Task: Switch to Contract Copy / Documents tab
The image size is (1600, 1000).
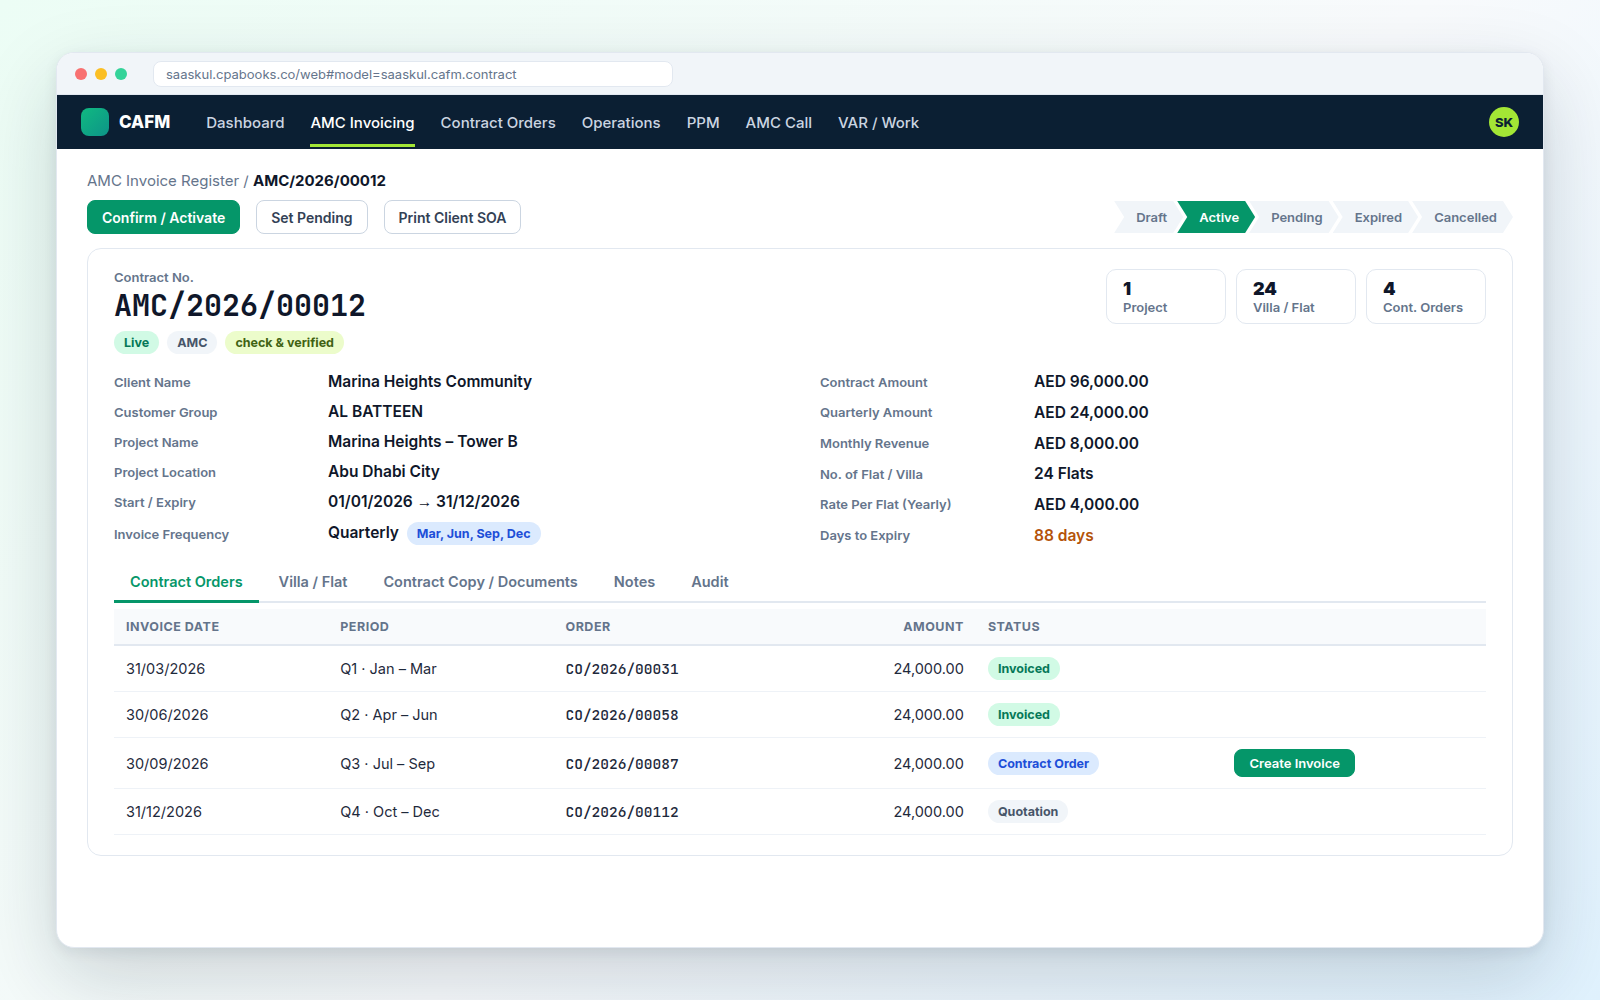Action: click(x=480, y=582)
